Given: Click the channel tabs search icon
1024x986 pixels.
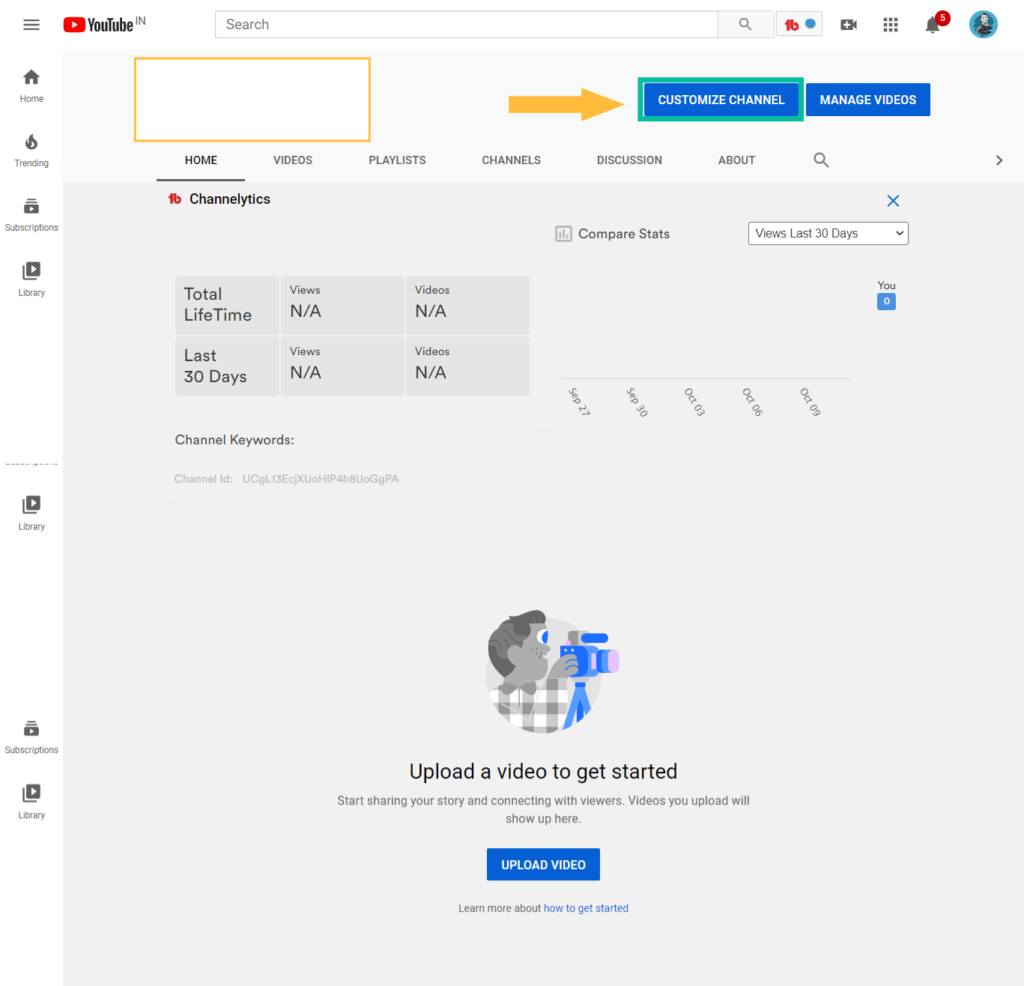Looking at the screenshot, I should 821,160.
